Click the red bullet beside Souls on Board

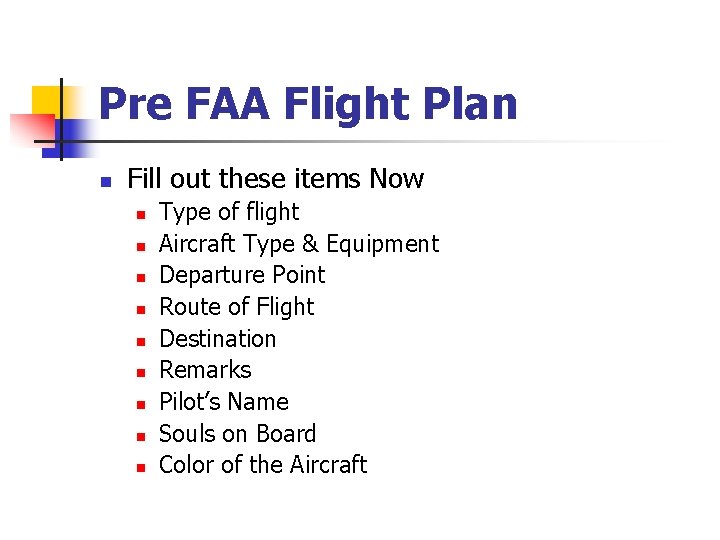(x=142, y=437)
